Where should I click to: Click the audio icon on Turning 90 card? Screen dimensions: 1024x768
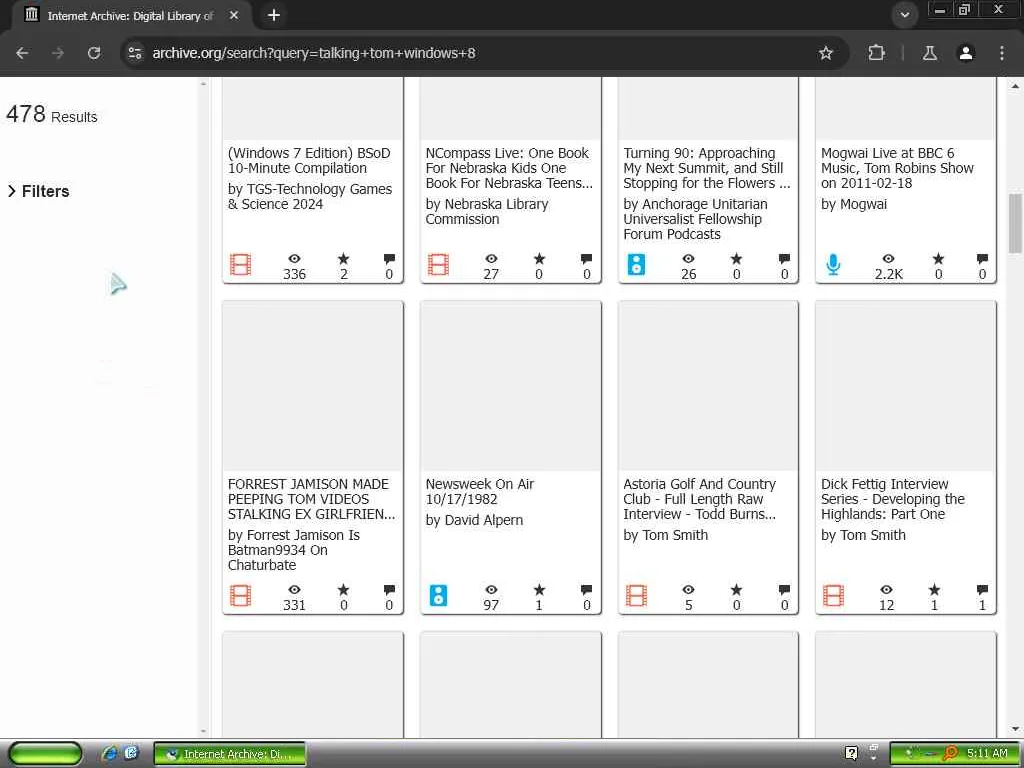click(636, 264)
